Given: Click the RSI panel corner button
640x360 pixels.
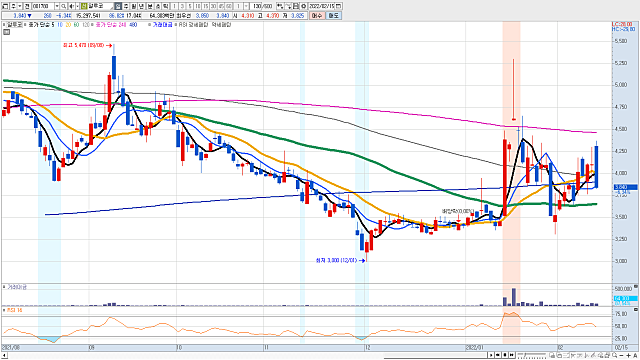Looking at the screenshot, I should click(636, 310).
